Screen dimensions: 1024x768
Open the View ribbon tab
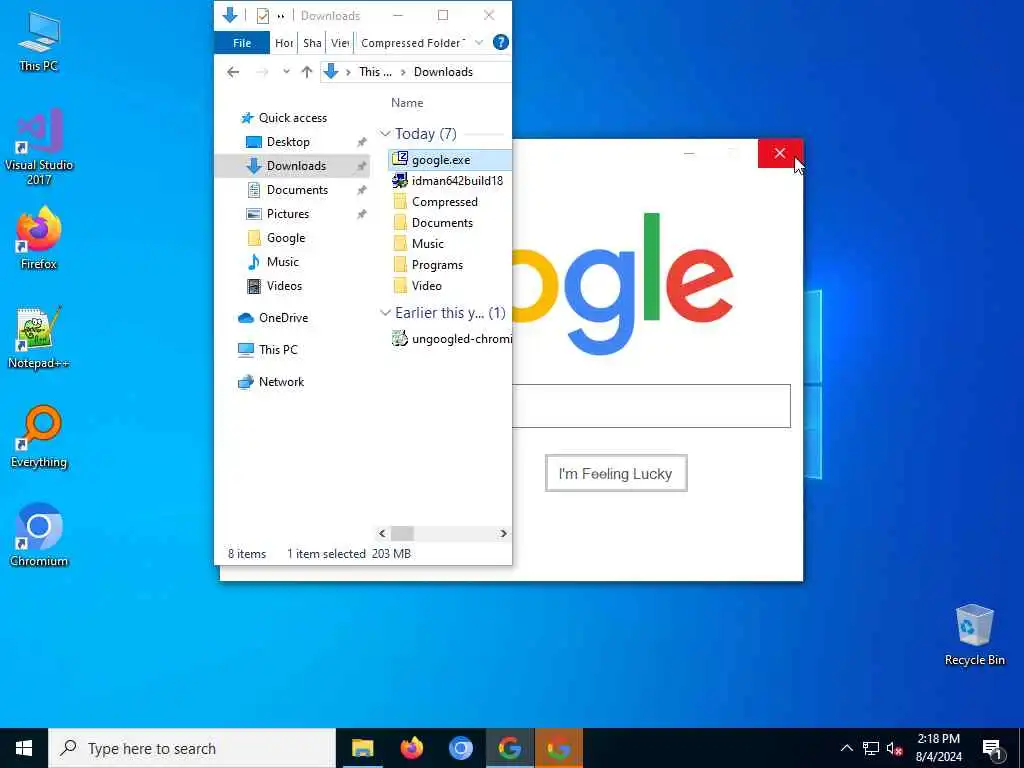340,42
